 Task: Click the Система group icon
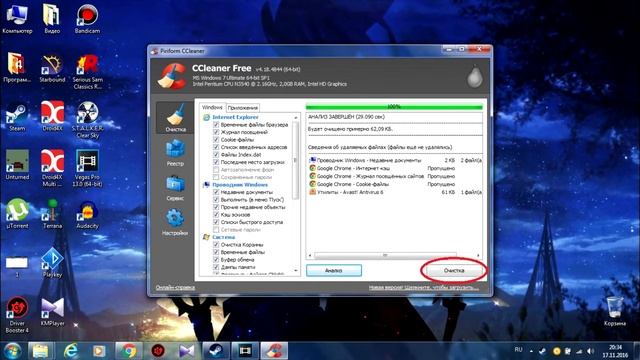coord(207,237)
